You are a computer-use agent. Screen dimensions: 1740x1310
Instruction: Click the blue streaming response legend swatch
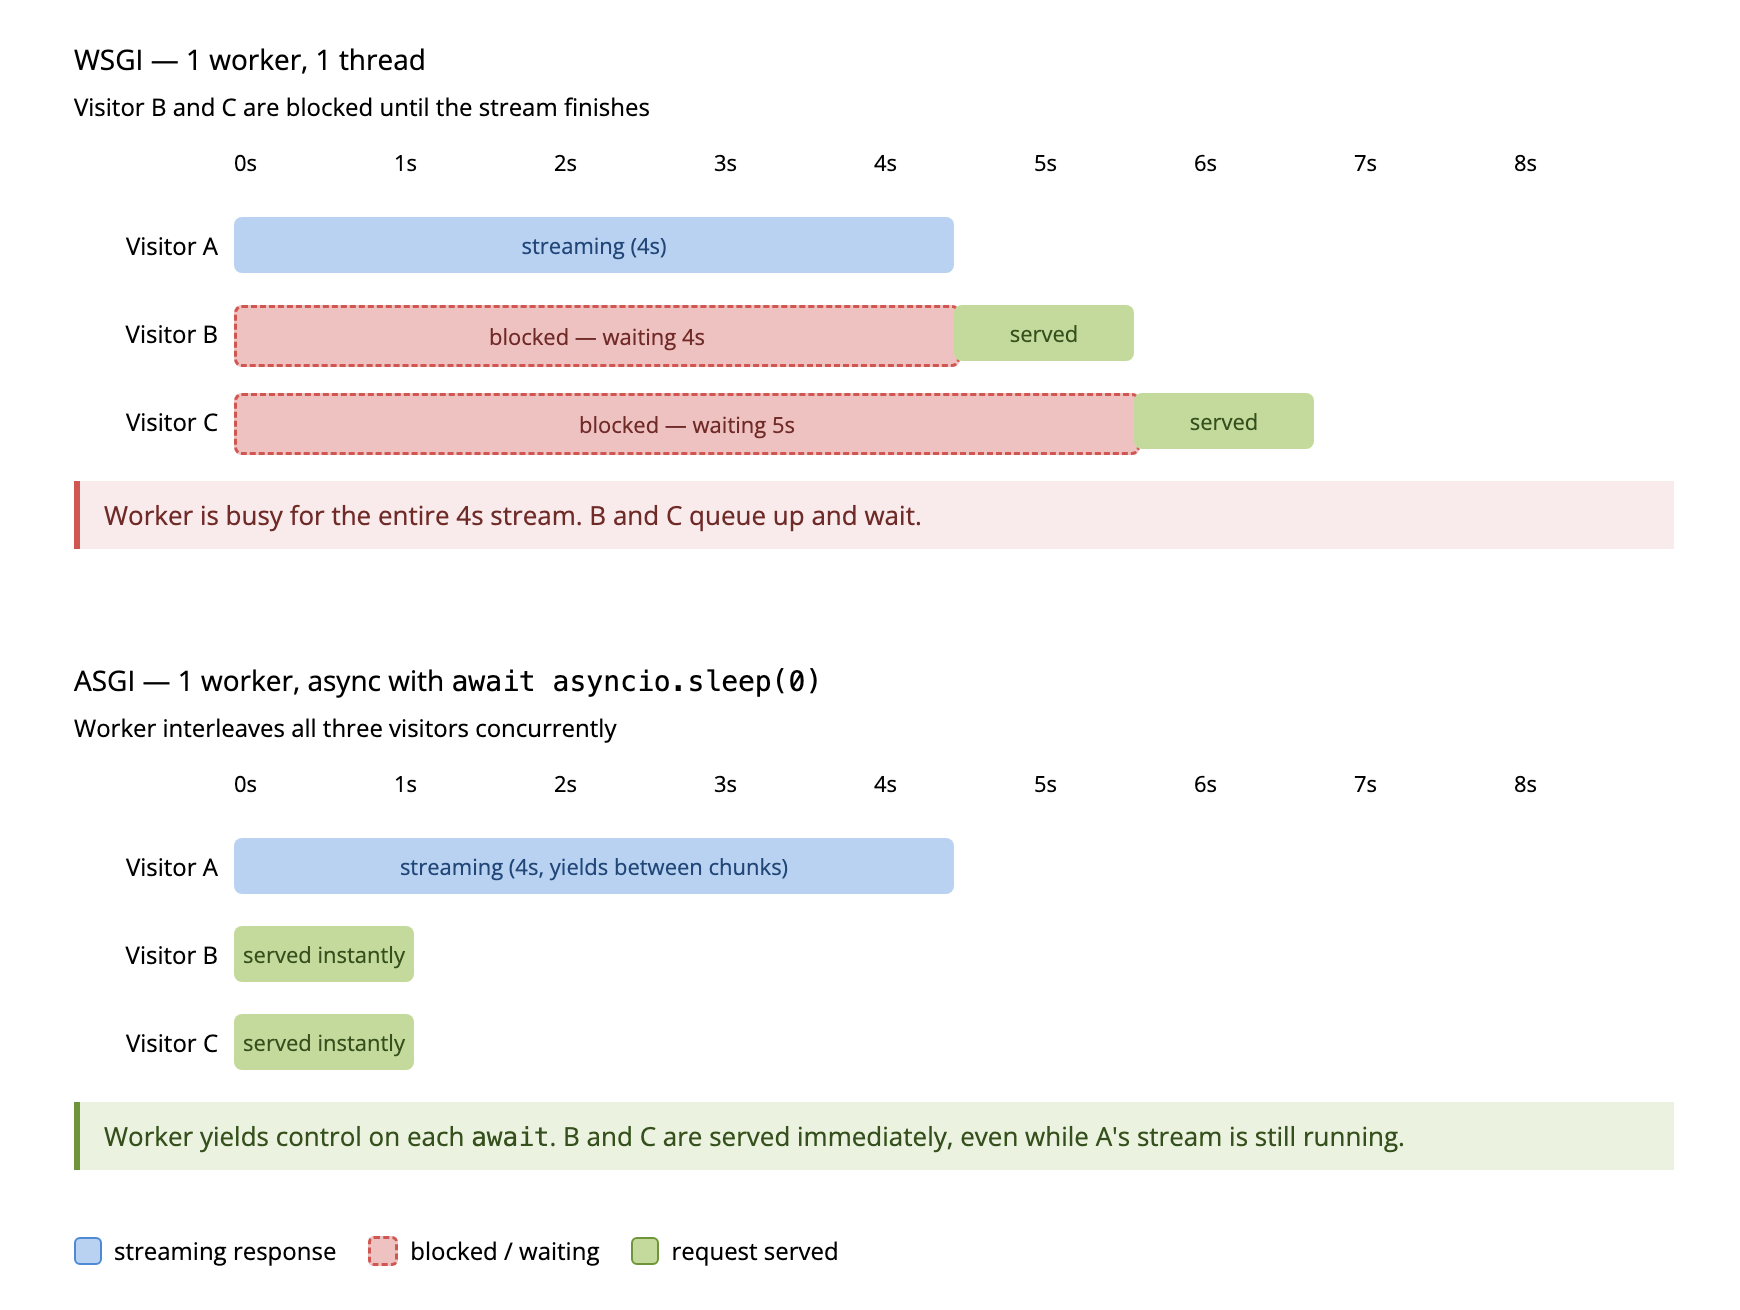point(88,1251)
